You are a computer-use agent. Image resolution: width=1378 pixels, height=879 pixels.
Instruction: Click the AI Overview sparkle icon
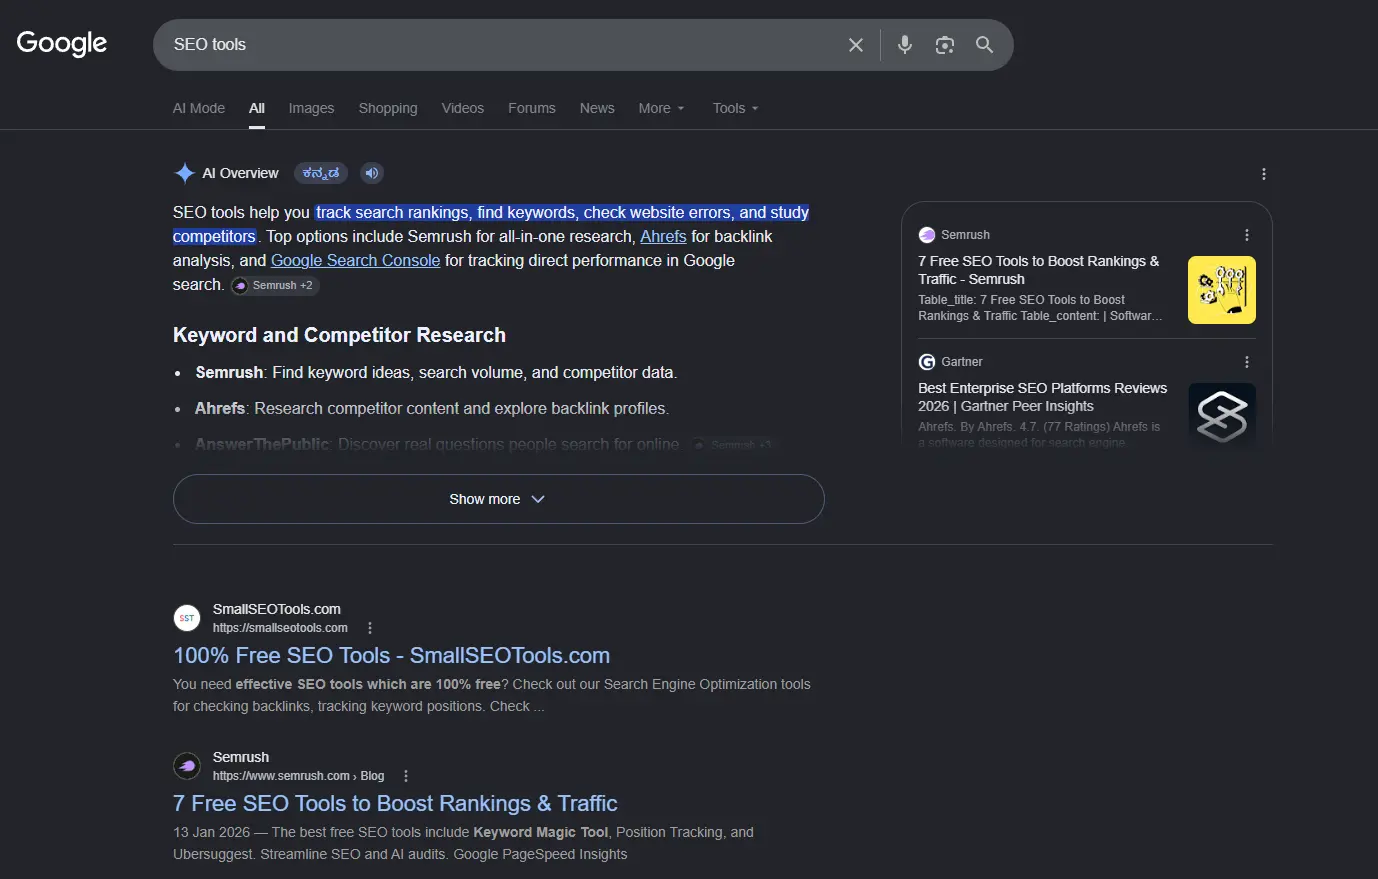(x=184, y=173)
